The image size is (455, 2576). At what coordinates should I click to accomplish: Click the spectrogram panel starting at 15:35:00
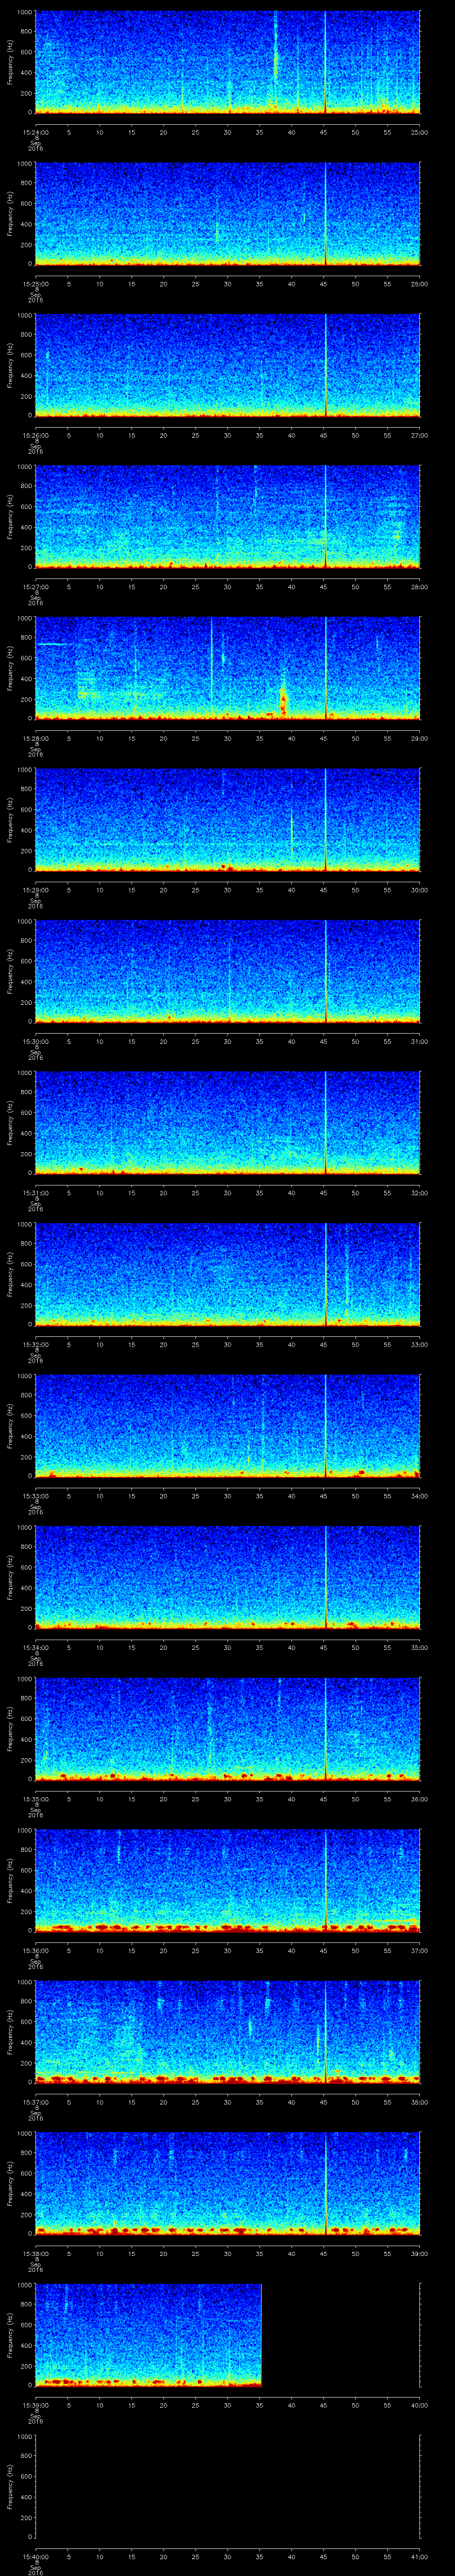click(228, 1729)
